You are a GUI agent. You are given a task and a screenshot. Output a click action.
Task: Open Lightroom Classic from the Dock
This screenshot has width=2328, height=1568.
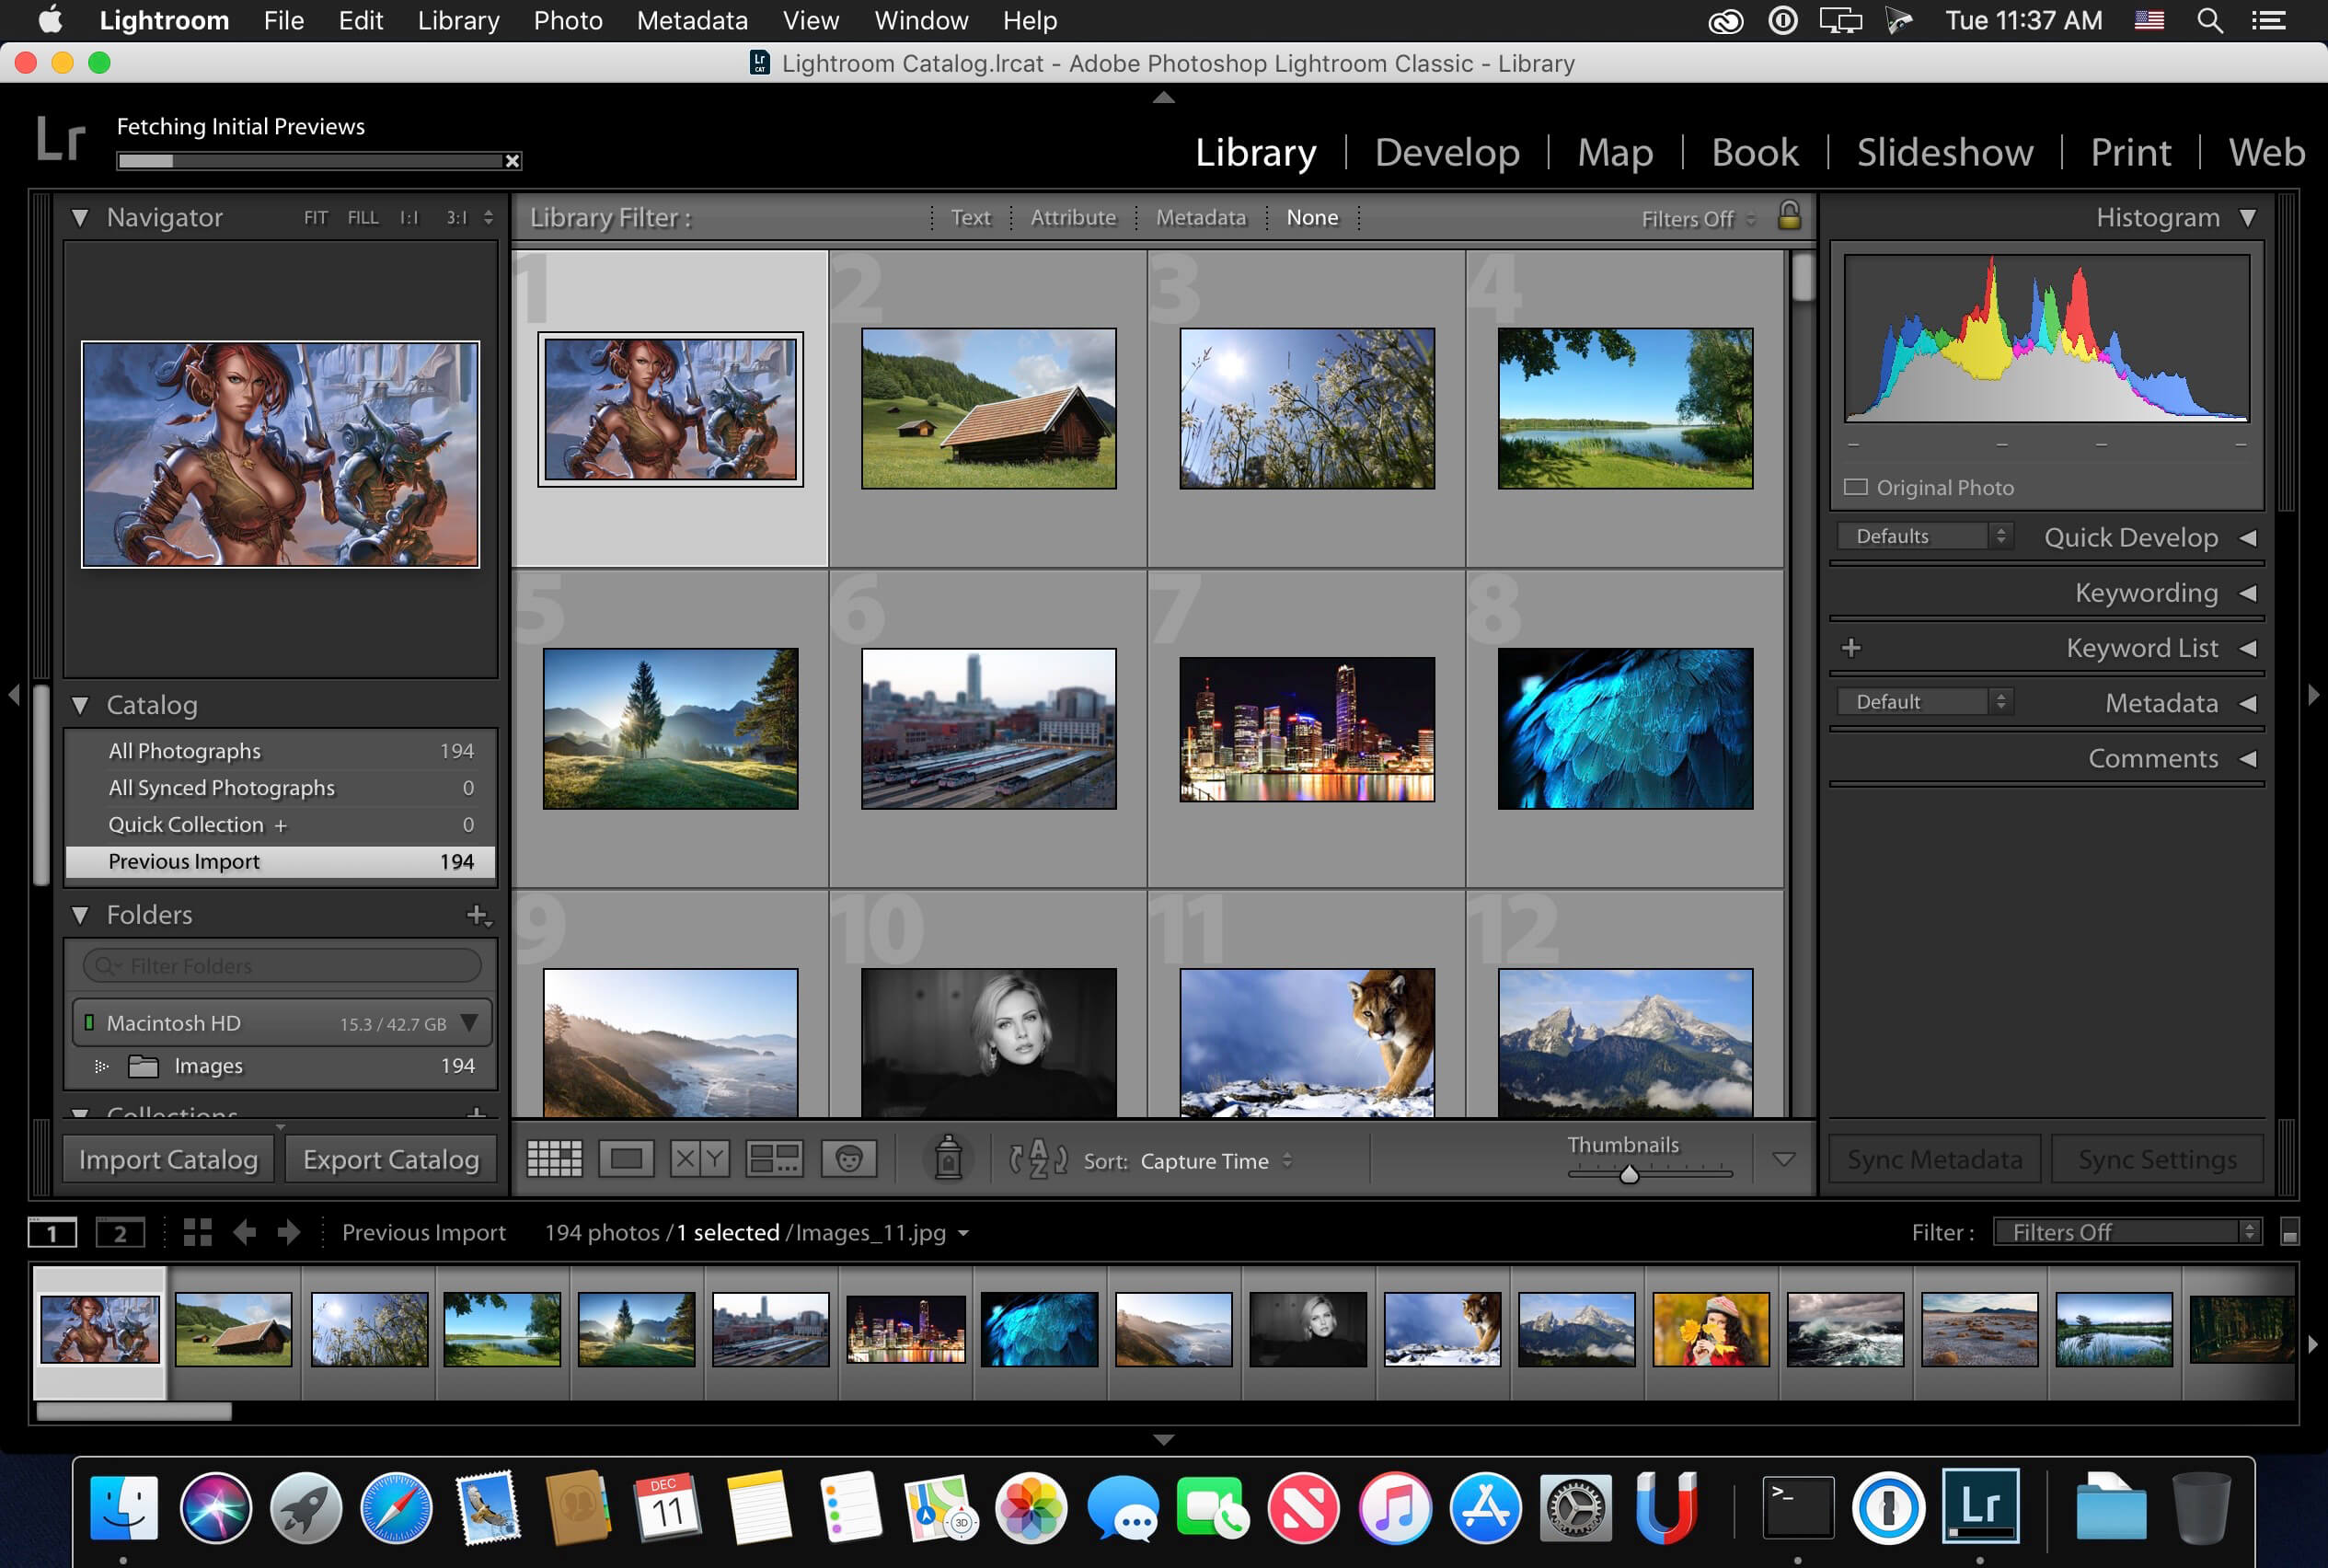click(x=1984, y=1502)
